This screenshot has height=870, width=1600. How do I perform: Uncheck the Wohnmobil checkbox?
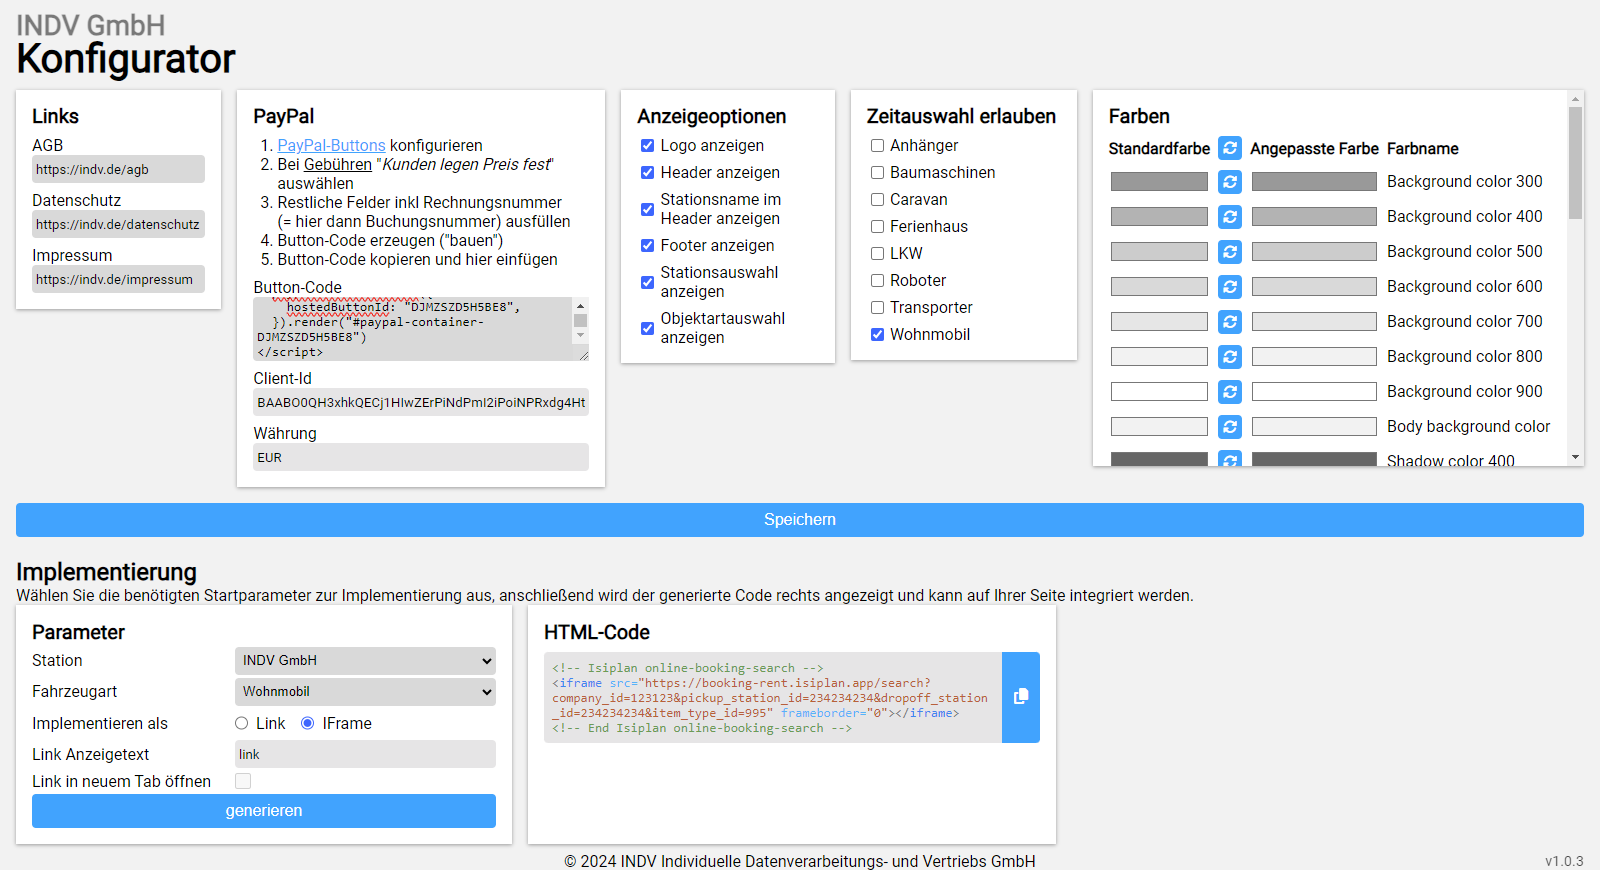877,335
